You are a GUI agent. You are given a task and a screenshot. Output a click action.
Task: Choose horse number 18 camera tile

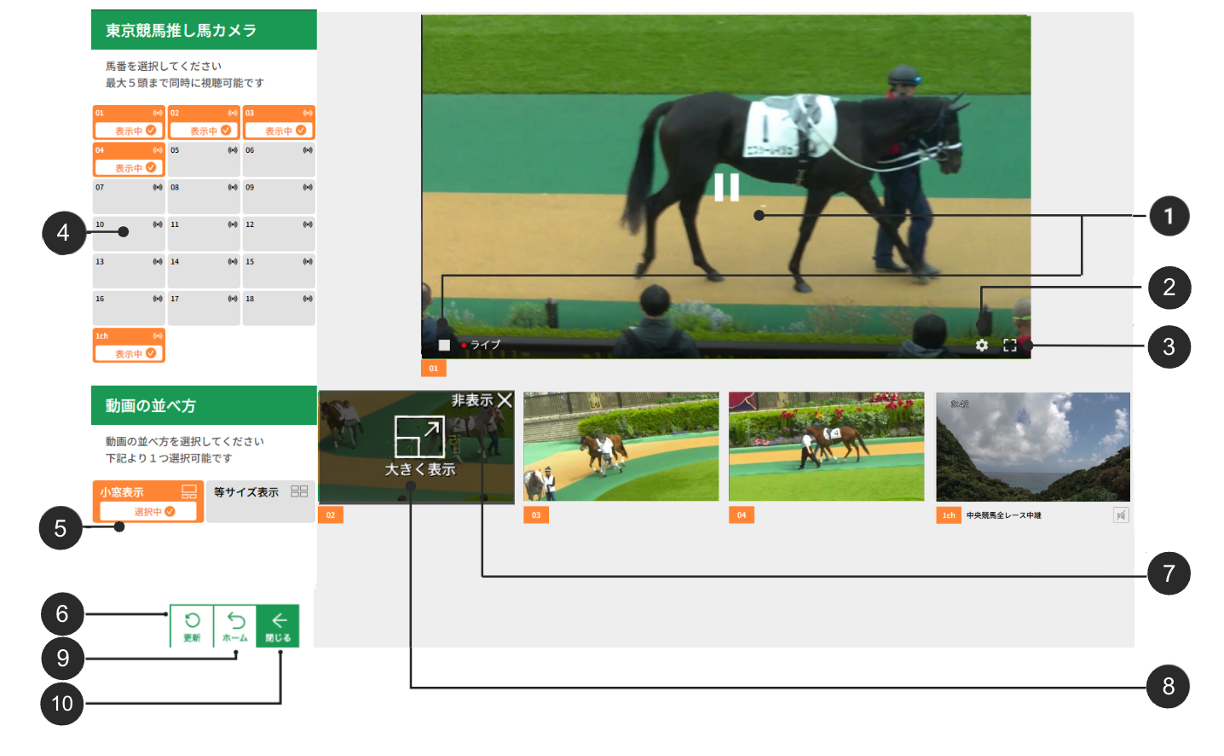click(279, 308)
